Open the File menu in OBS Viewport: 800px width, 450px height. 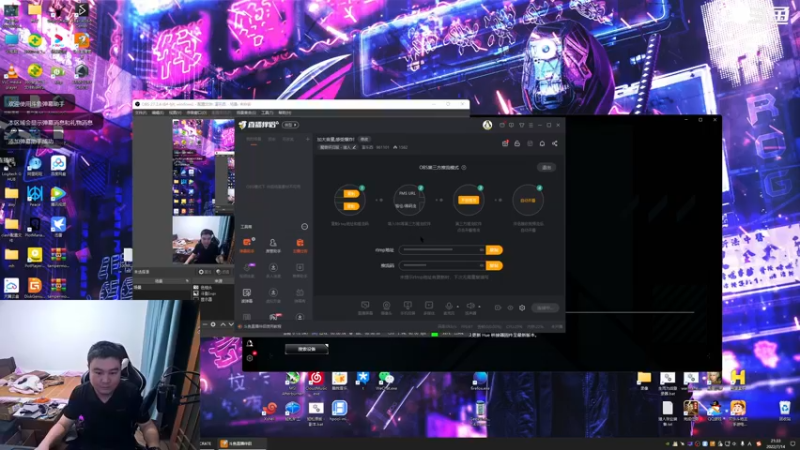140,113
